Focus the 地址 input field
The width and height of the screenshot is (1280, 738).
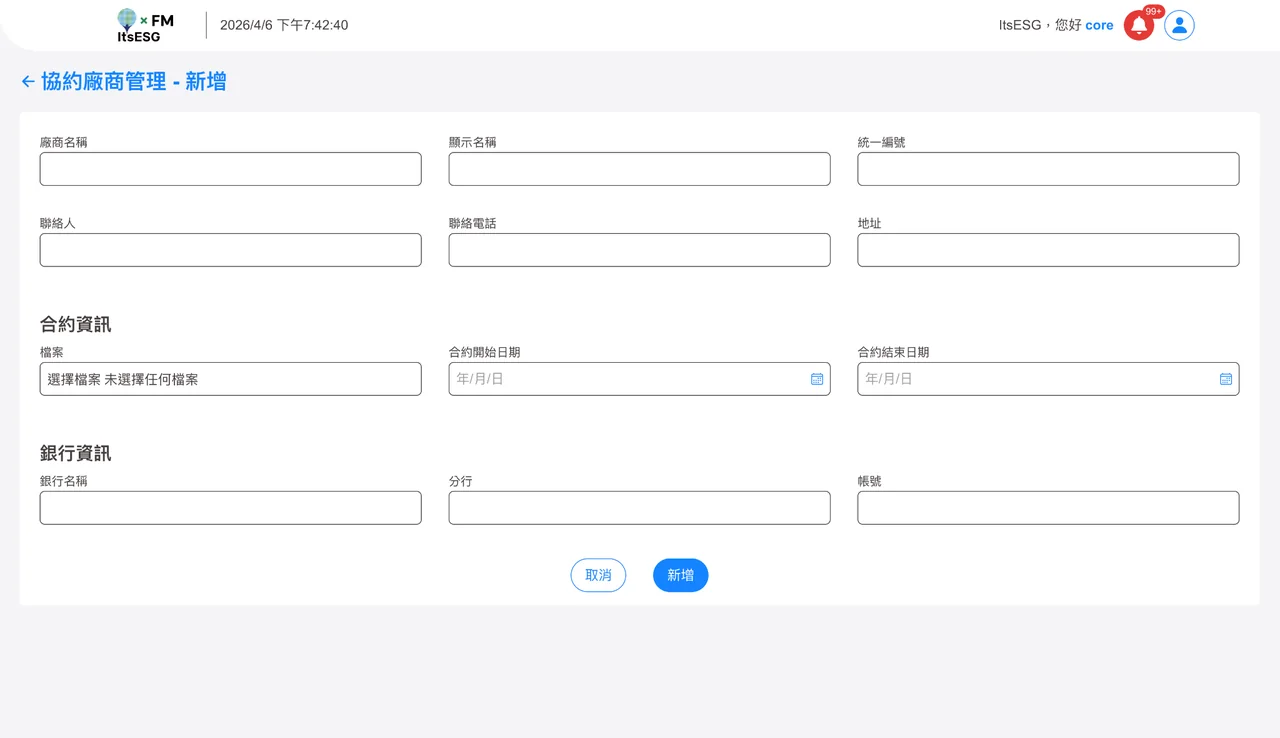click(x=1048, y=250)
